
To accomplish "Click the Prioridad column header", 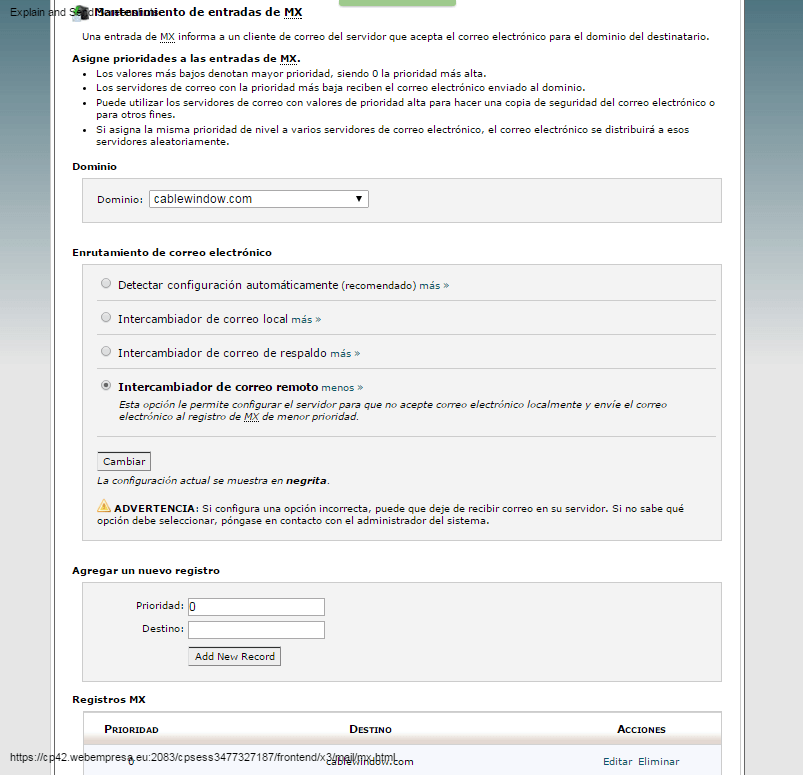I will pyautogui.click(x=131, y=729).
